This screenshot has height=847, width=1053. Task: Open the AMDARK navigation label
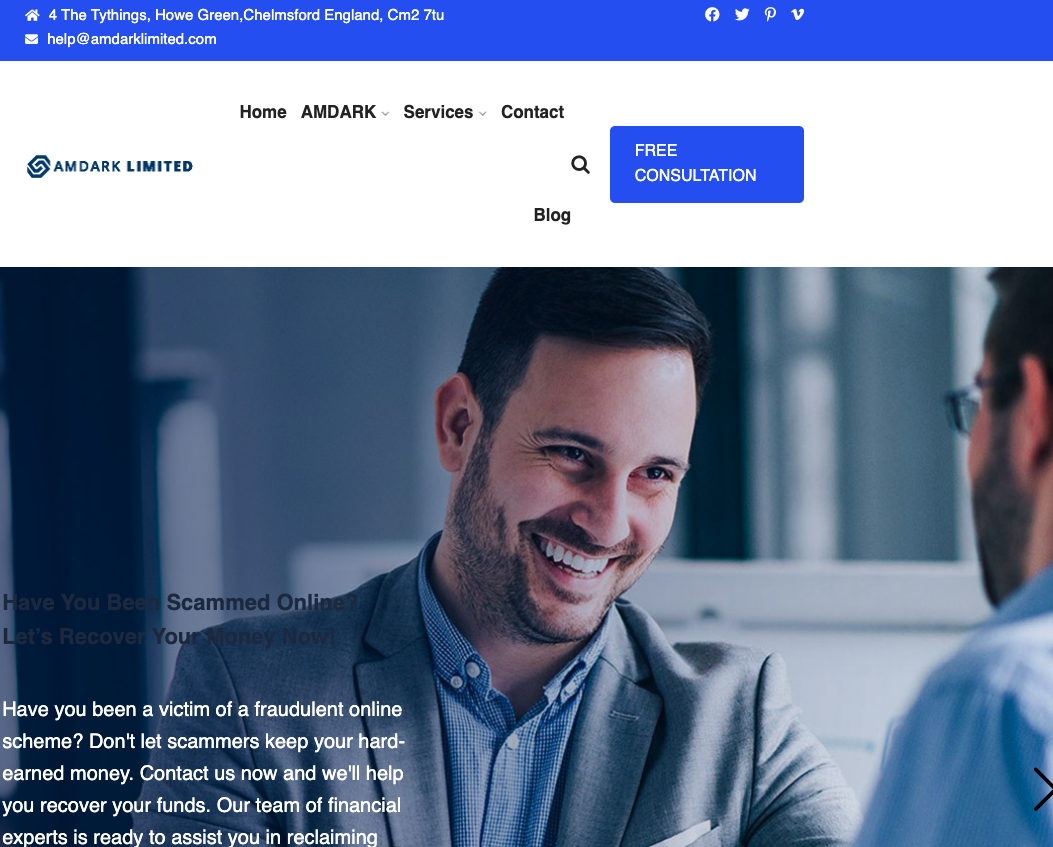coord(338,112)
